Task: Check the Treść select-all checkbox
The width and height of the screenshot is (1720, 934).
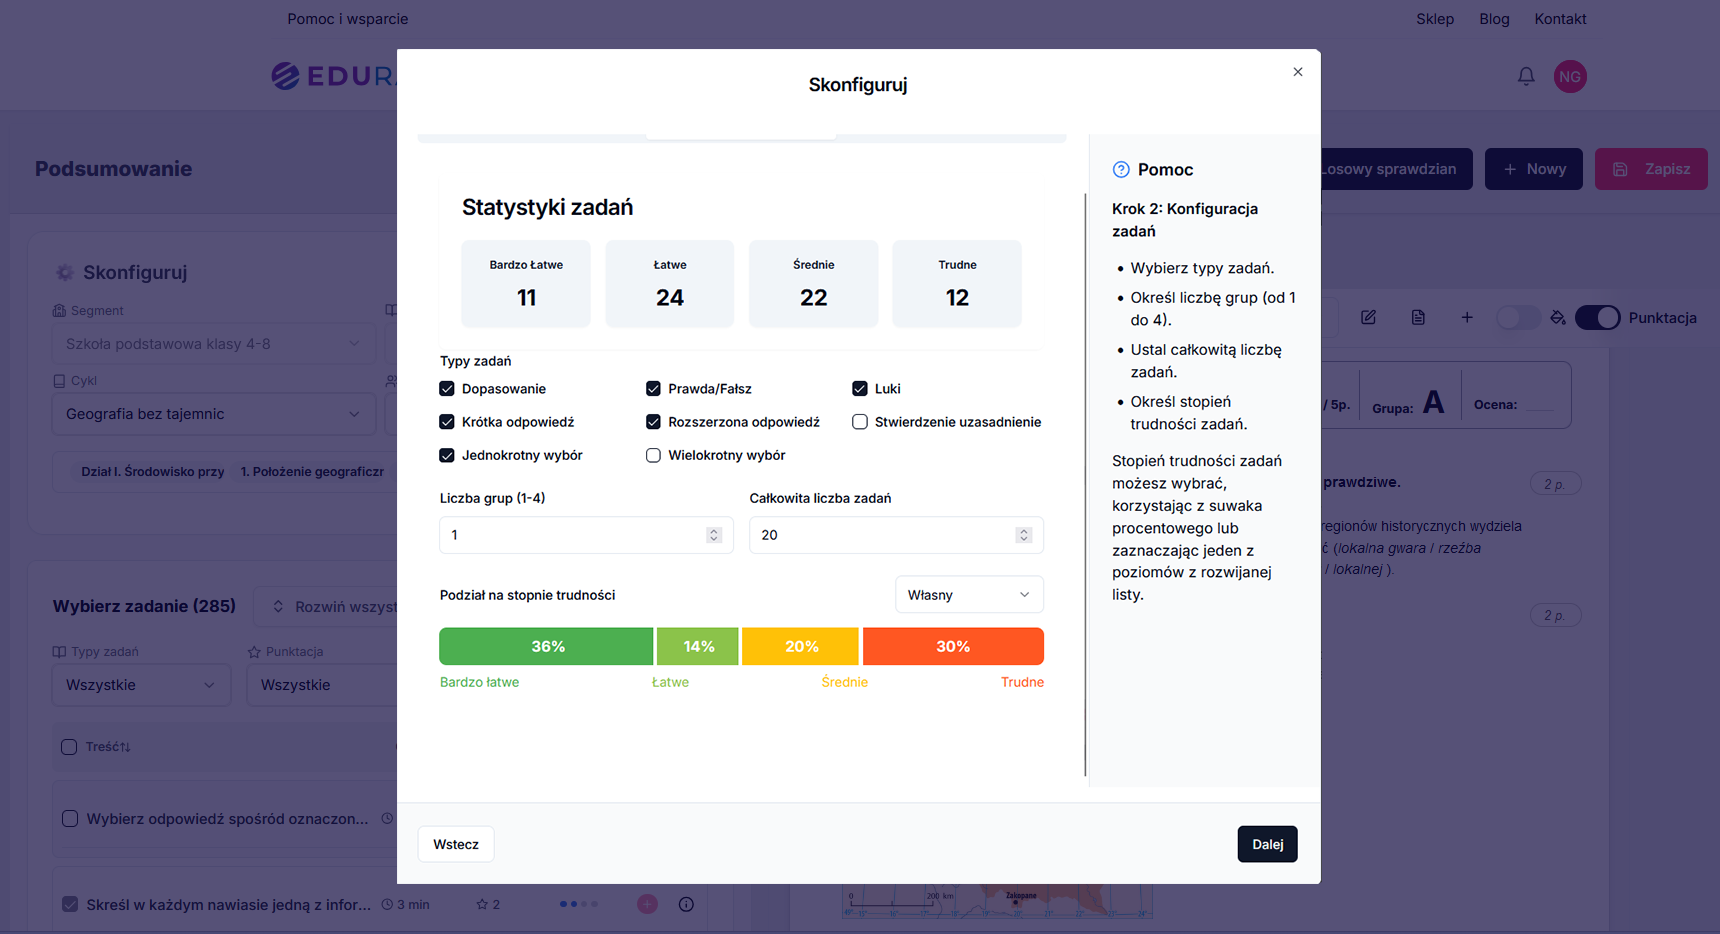Action: [69, 747]
